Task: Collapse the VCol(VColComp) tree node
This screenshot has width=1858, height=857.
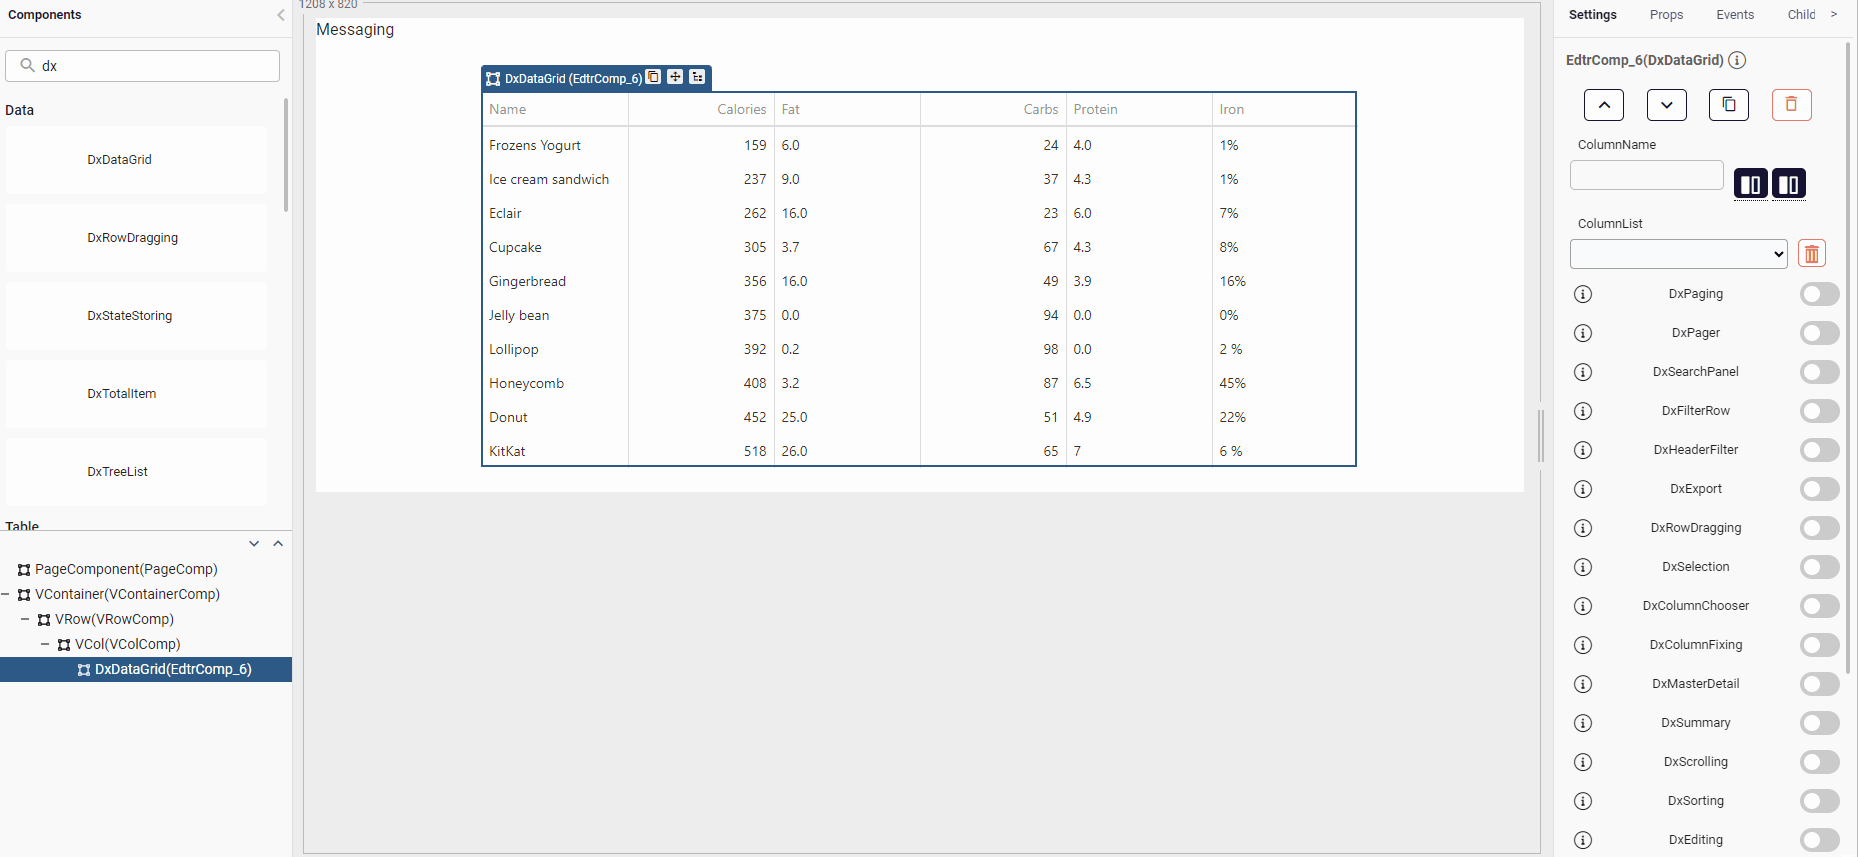Action: point(45,644)
